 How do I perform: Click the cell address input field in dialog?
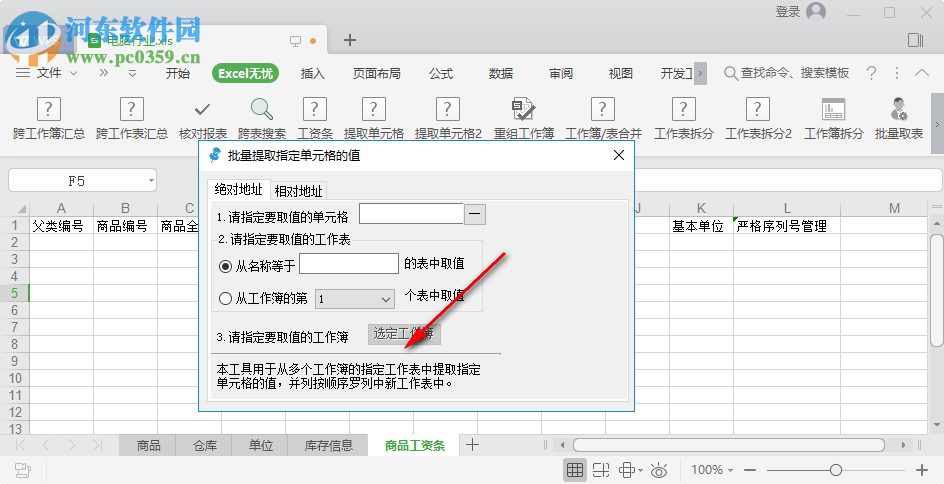411,214
